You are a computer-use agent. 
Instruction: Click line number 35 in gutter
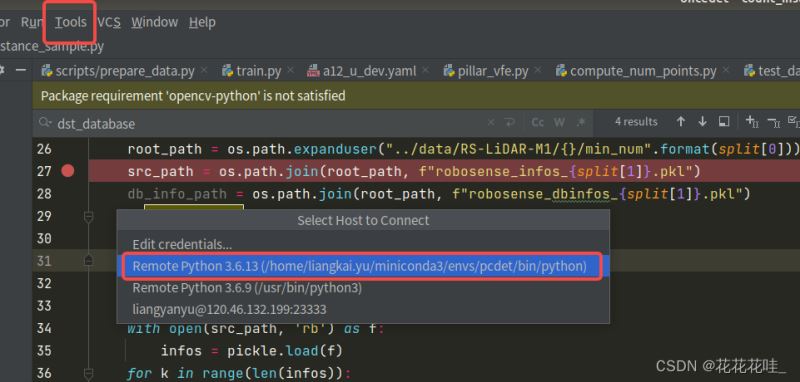point(44,351)
